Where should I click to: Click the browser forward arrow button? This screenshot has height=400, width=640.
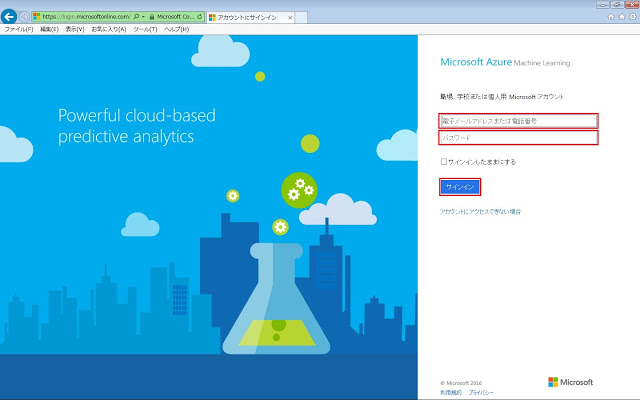coord(24,17)
